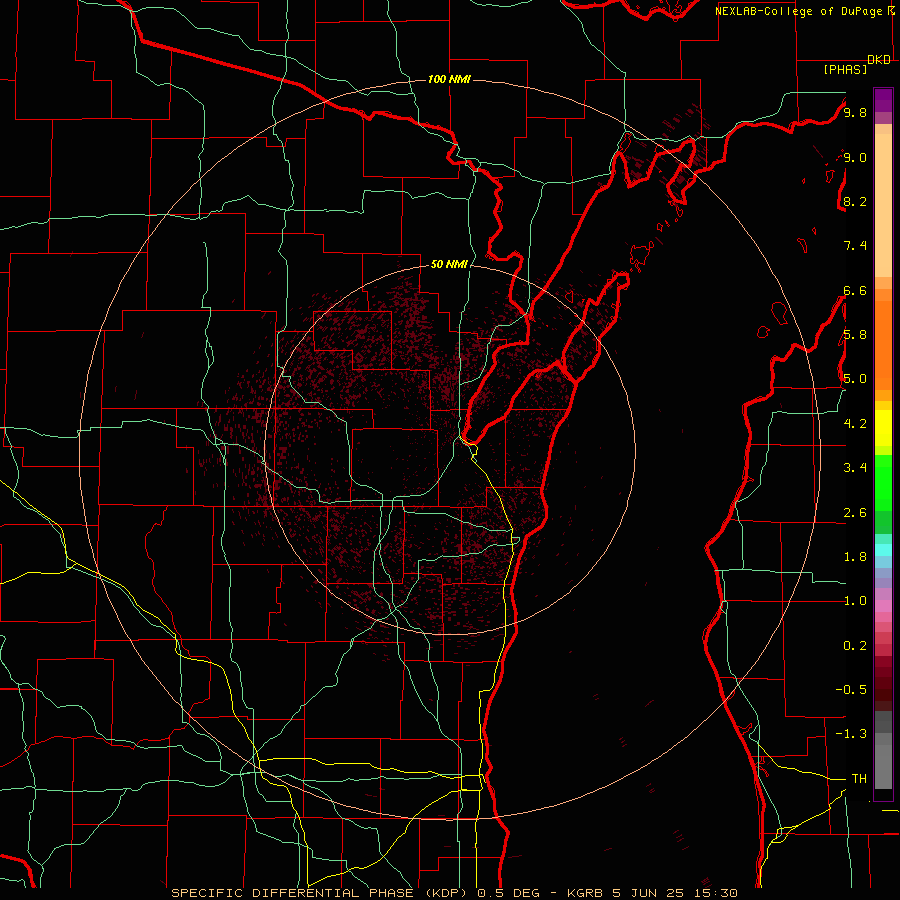
Task: Click the 8.2 scale value
Action: pyautogui.click(x=855, y=202)
